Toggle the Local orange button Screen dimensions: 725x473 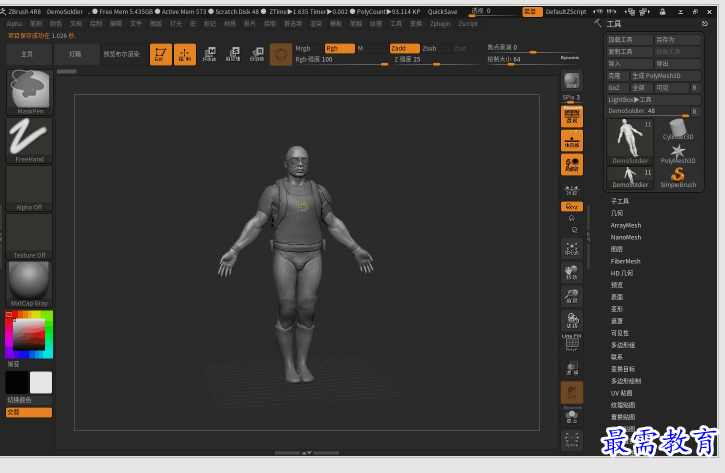click(572, 165)
